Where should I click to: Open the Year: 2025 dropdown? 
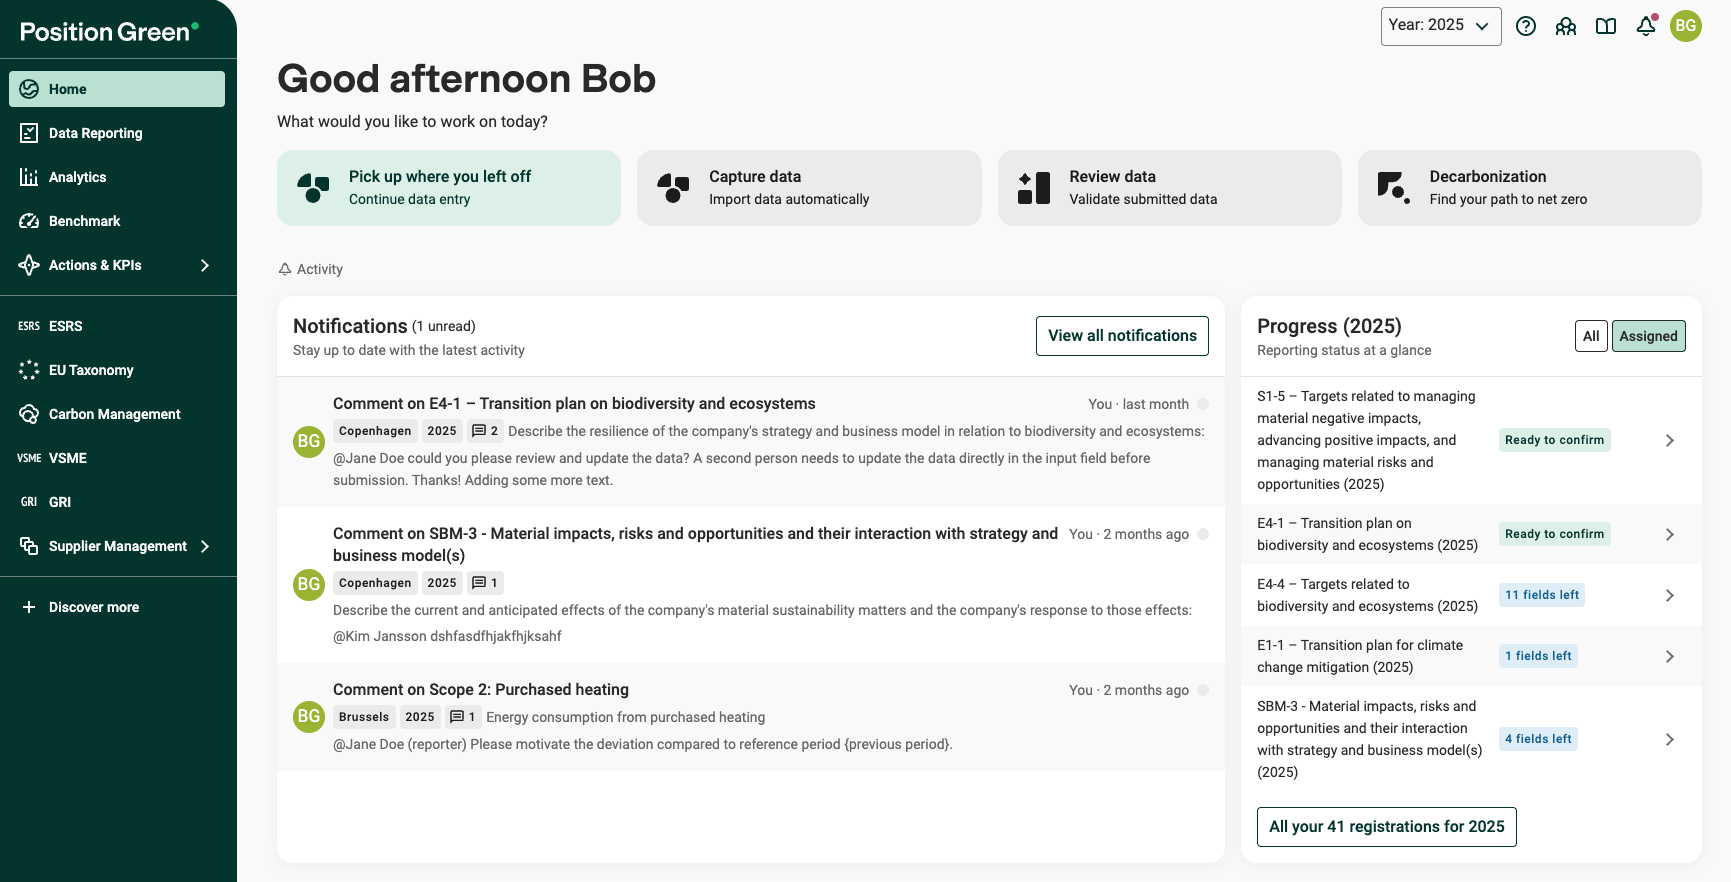pyautogui.click(x=1441, y=26)
